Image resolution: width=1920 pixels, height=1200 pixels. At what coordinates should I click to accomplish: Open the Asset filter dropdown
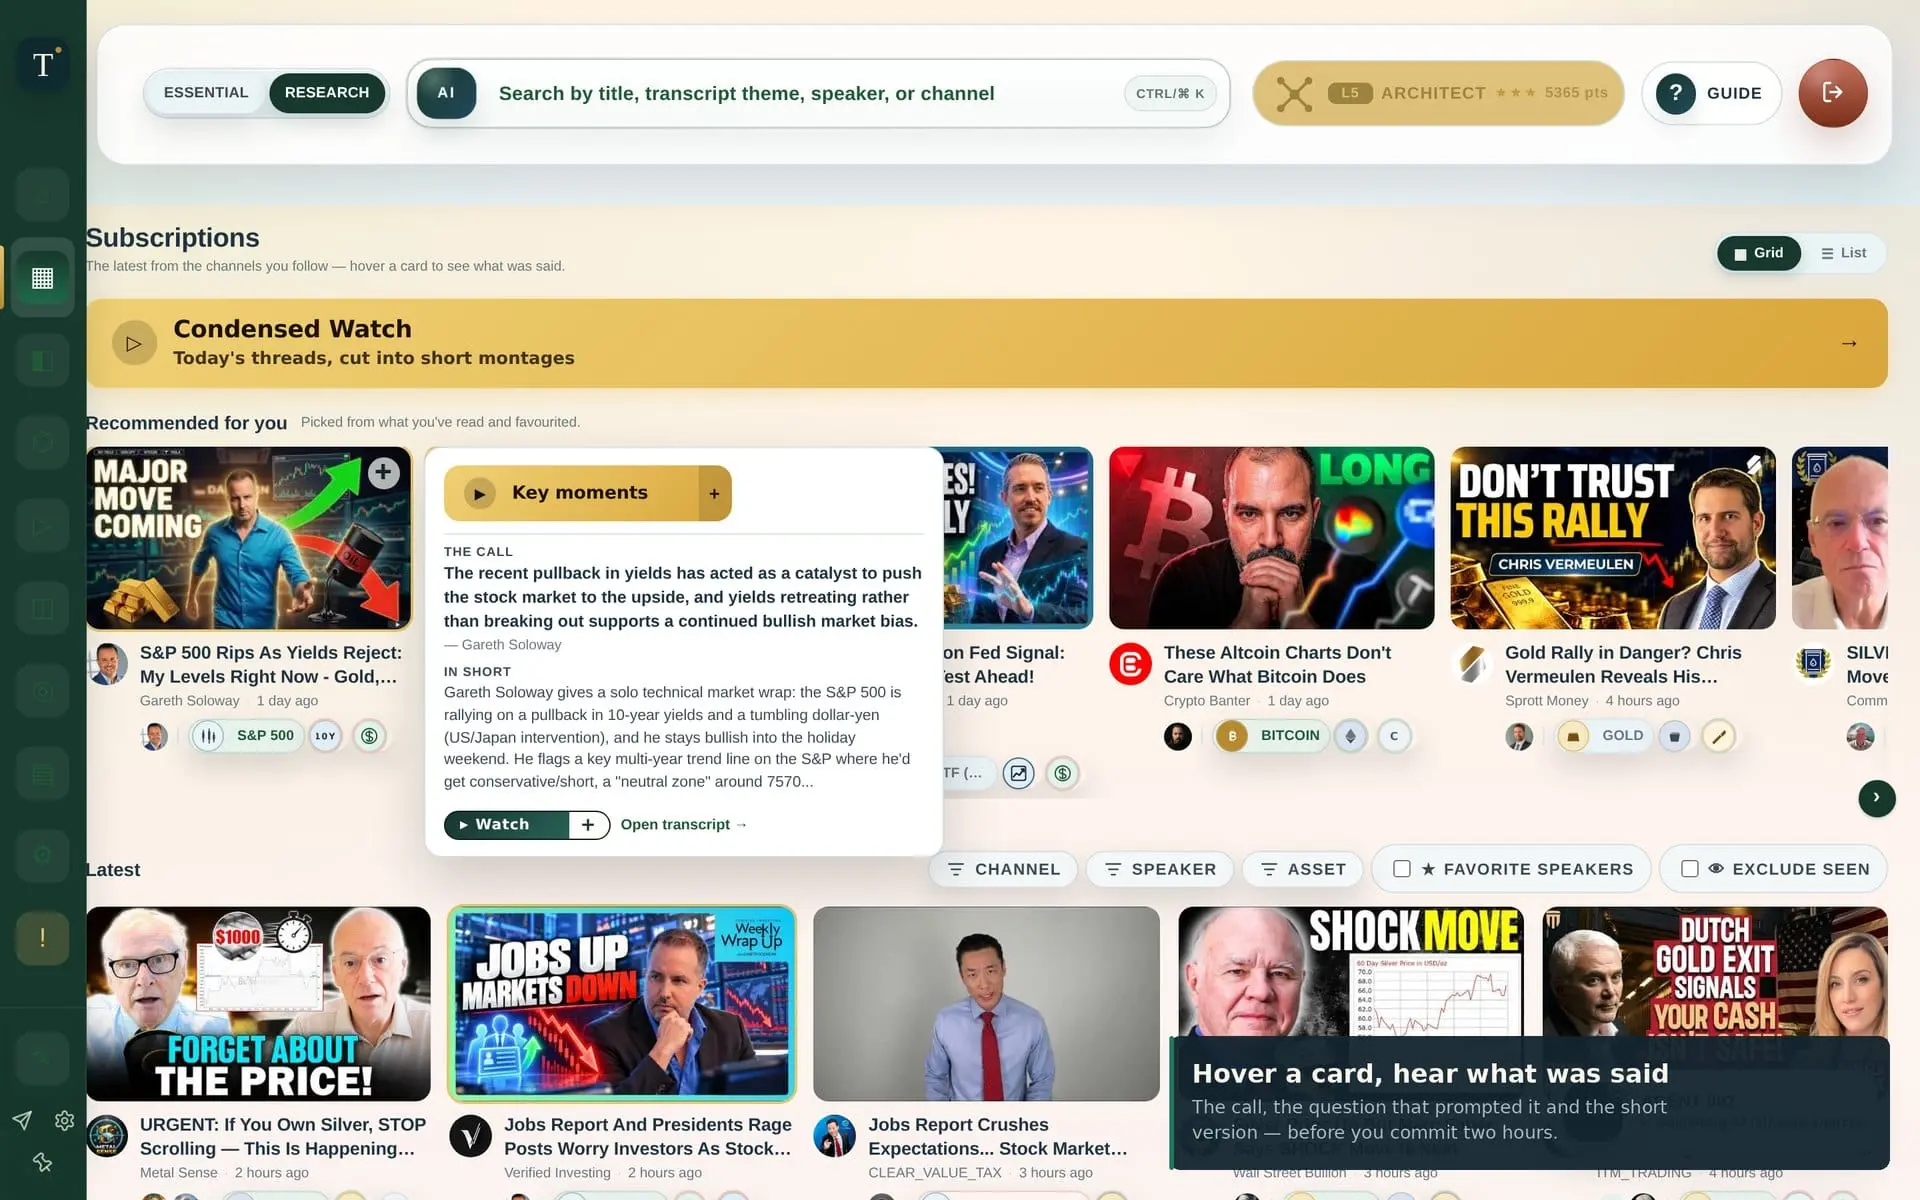point(1303,869)
